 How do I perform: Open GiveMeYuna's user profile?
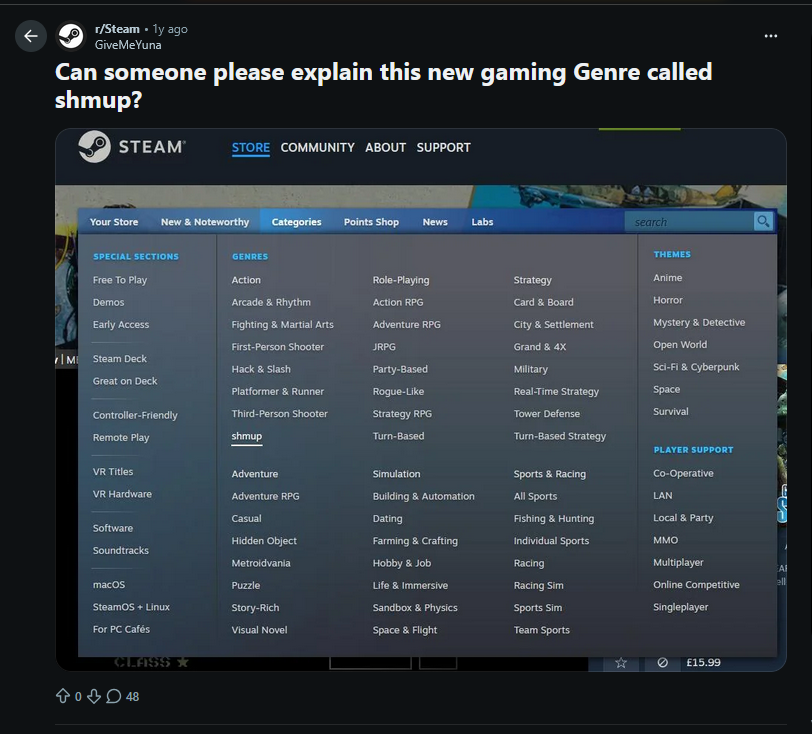[128, 45]
